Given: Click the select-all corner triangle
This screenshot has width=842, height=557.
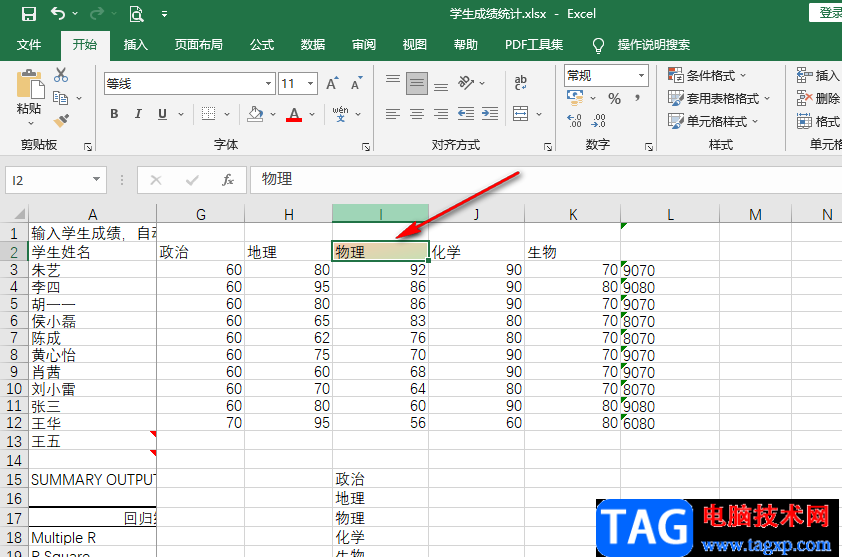Looking at the screenshot, I should (x=18, y=215).
